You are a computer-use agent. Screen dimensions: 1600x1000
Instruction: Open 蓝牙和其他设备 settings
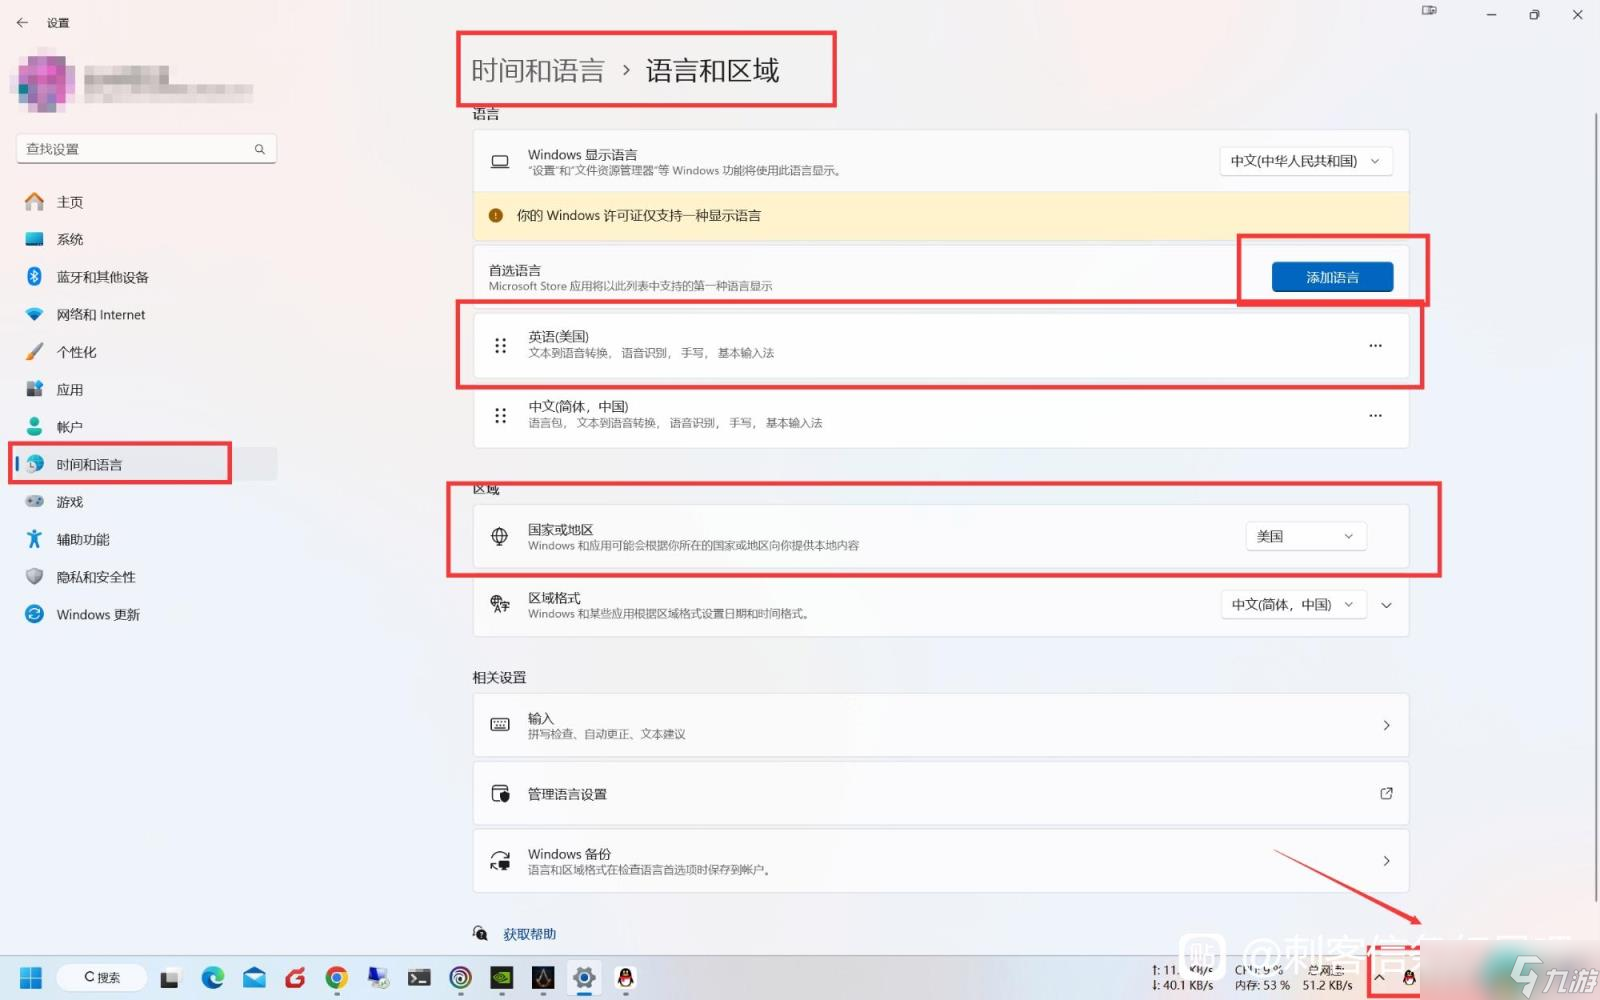(102, 277)
